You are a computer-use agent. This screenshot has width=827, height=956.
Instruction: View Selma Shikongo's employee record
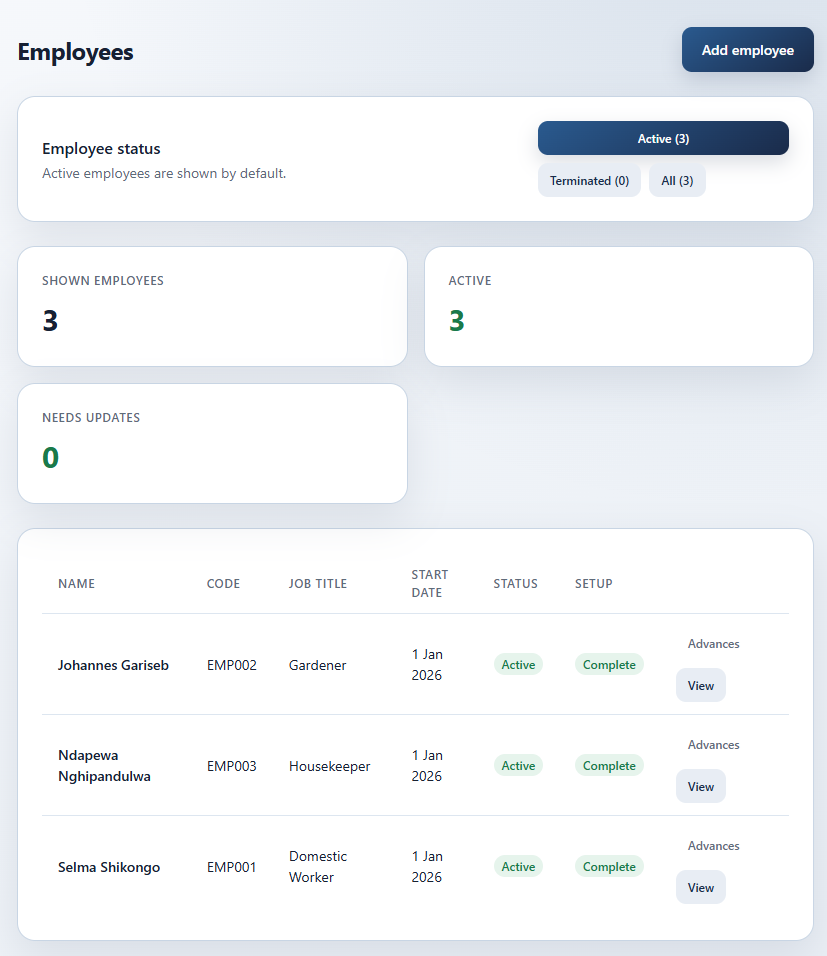(701, 888)
